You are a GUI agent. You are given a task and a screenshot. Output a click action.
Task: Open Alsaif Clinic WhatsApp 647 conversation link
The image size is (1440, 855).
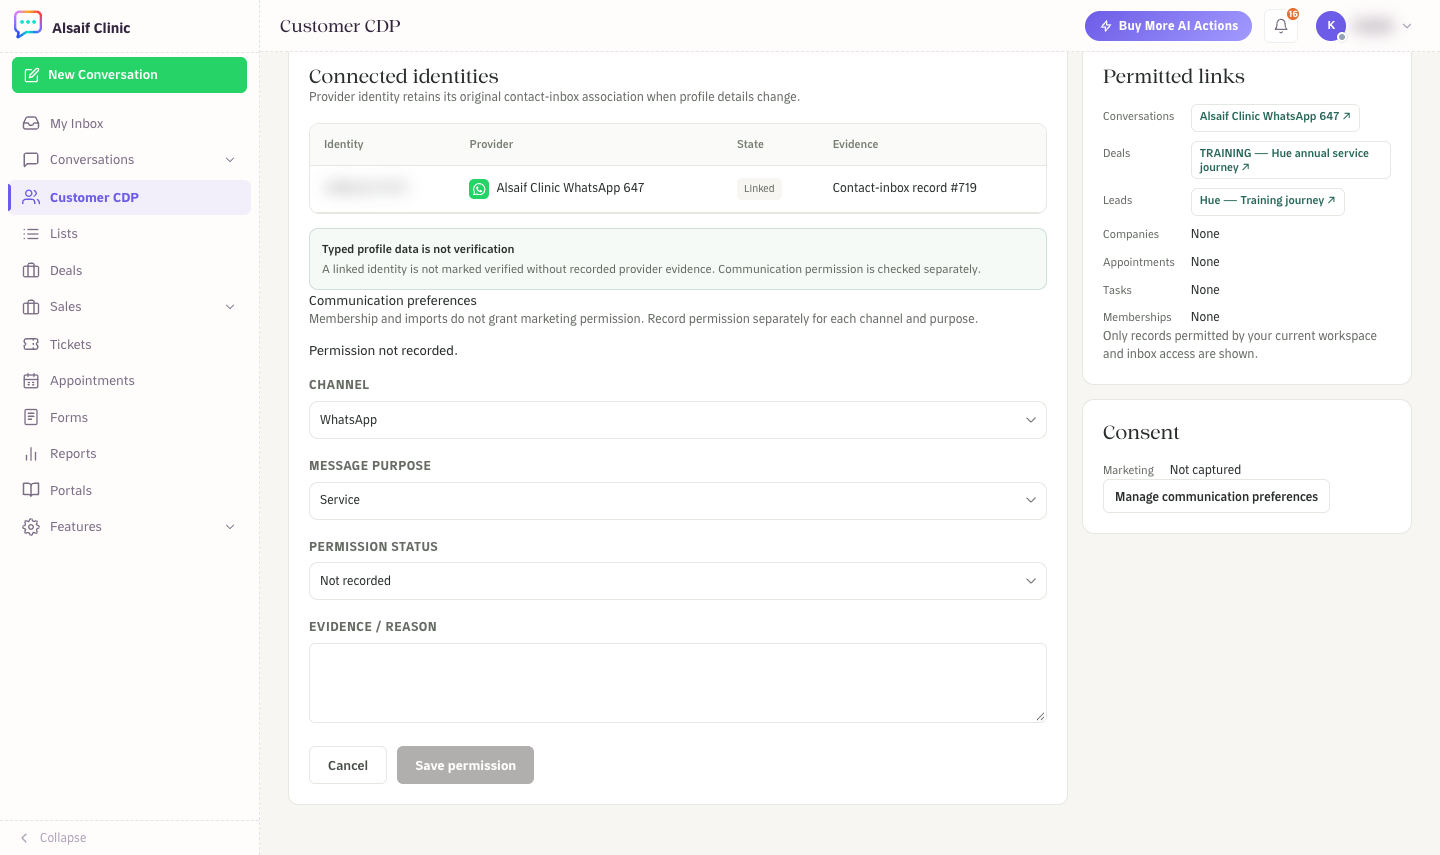point(1275,117)
